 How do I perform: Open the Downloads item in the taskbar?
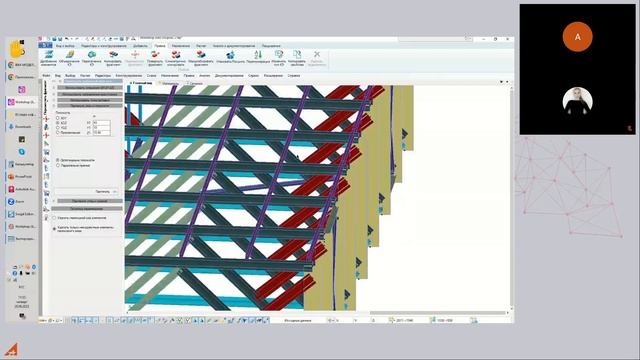tap(22, 127)
